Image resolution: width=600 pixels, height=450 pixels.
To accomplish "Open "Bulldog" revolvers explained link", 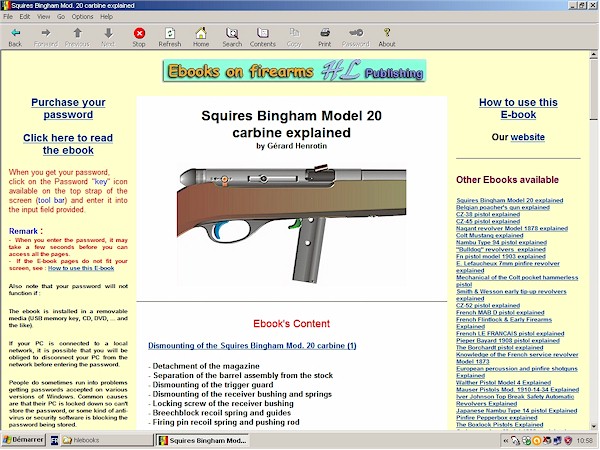I will [x=501, y=249].
